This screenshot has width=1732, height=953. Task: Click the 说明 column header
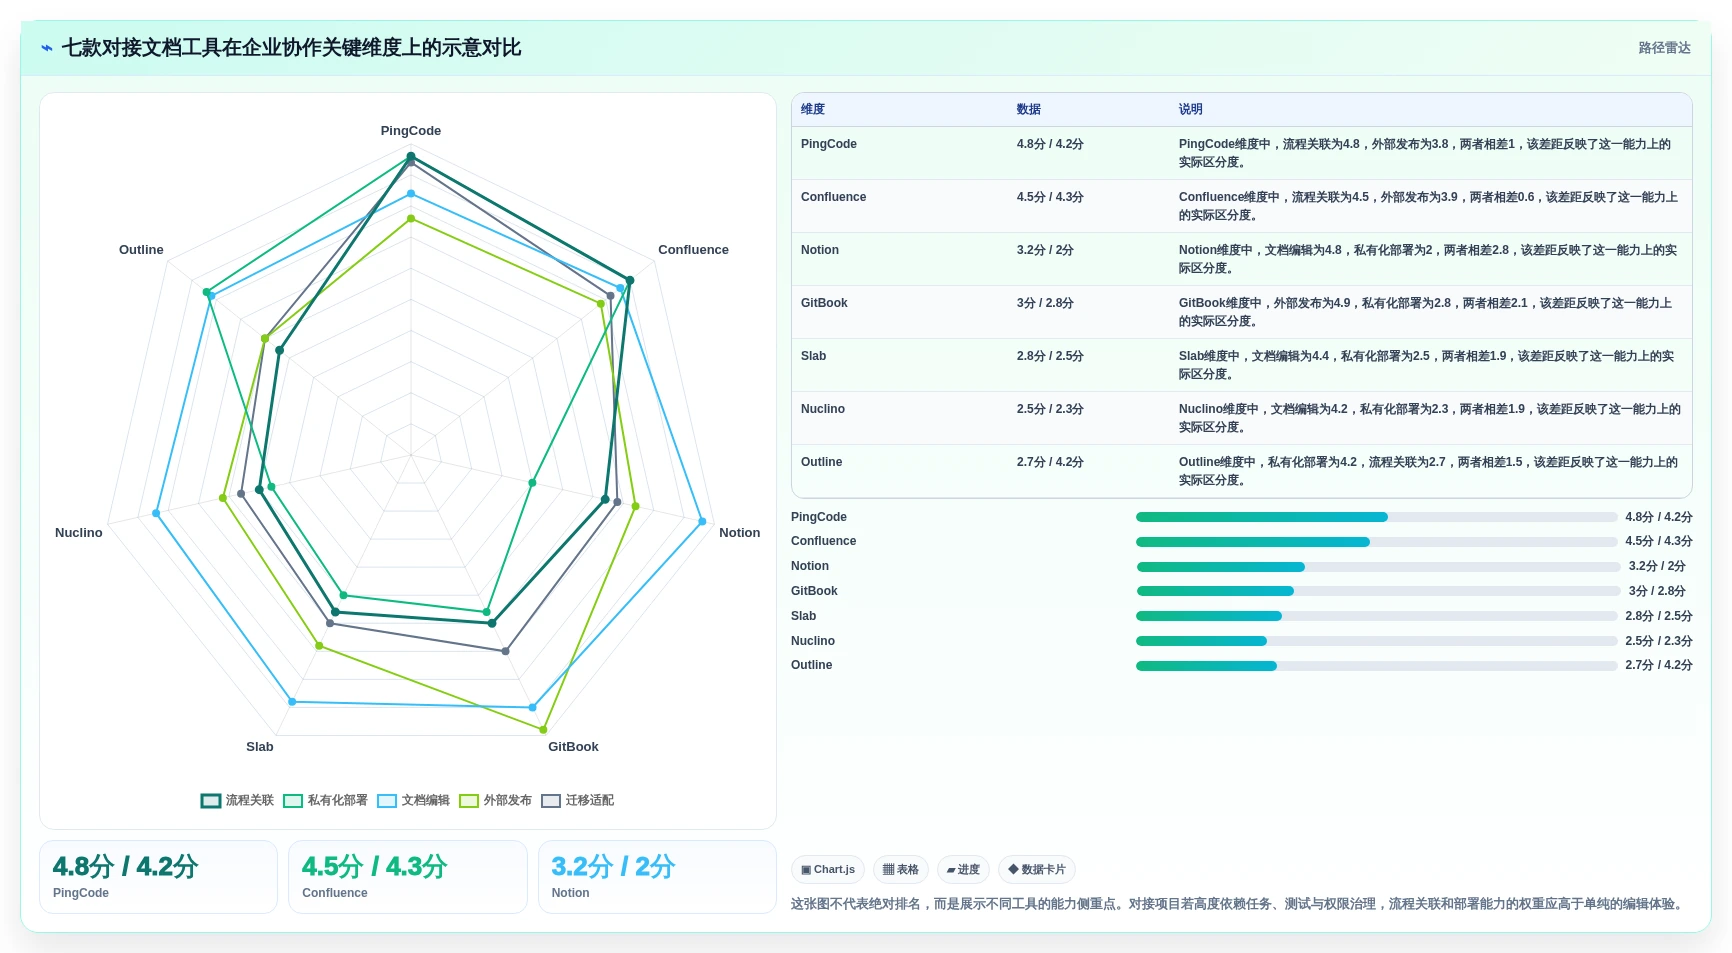1190,109
